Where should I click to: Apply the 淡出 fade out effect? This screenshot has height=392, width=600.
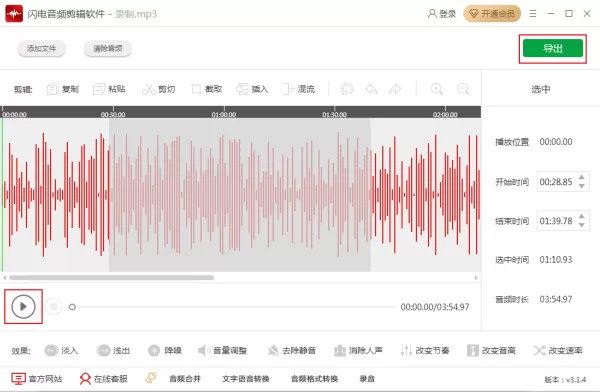[x=113, y=350]
